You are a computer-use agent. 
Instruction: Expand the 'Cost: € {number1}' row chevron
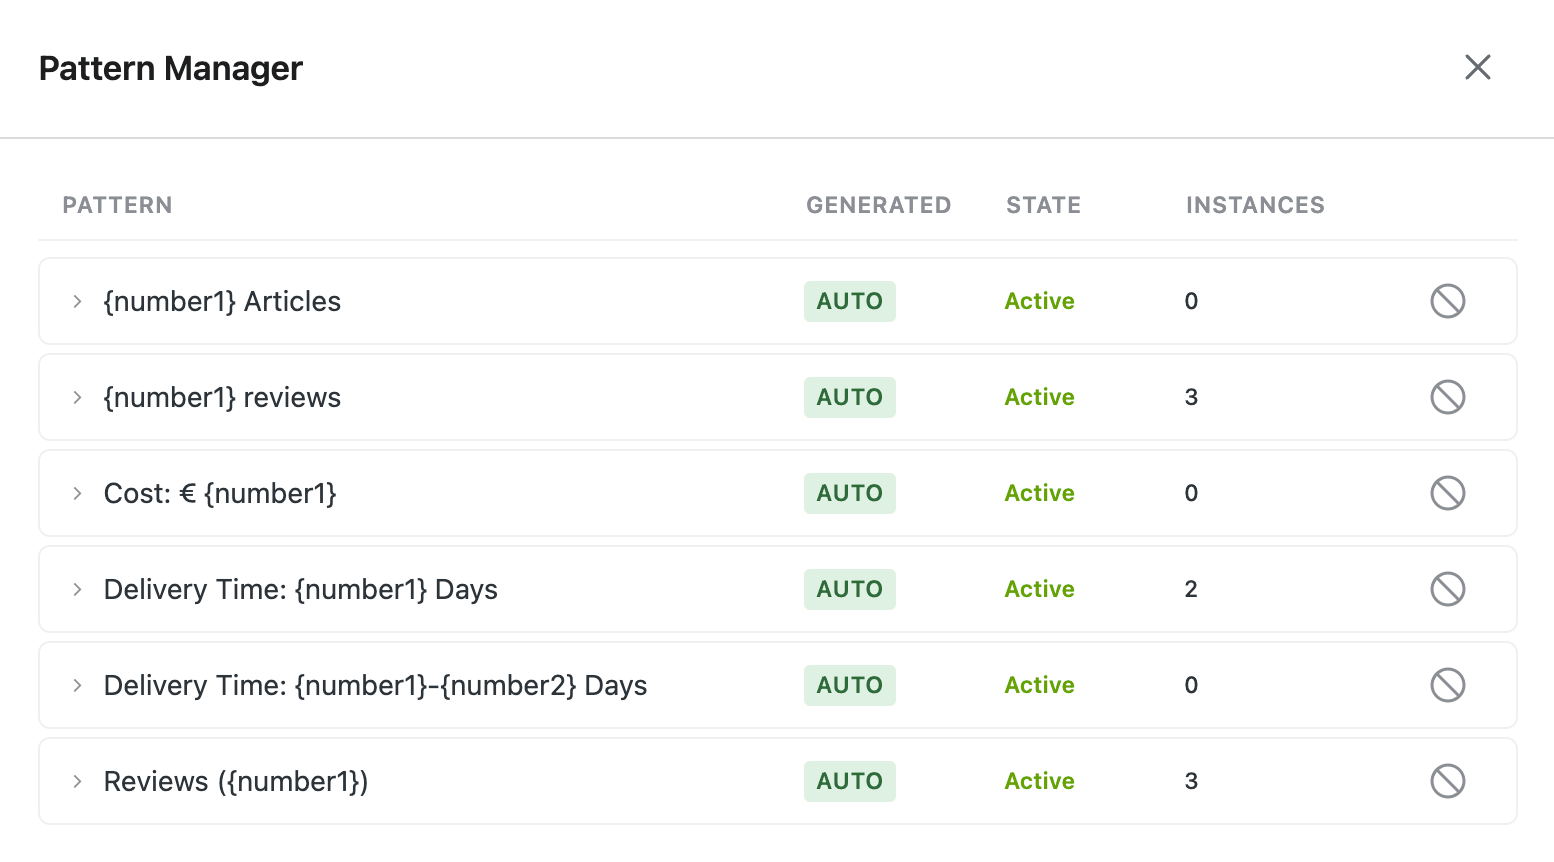pyautogui.click(x=77, y=493)
